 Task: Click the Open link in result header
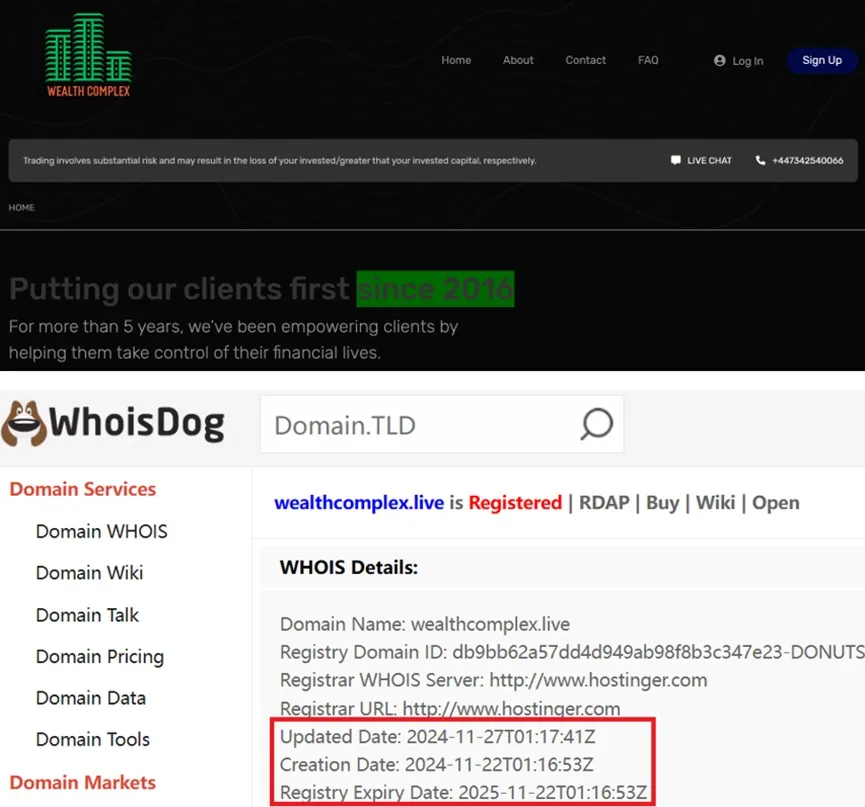[x=776, y=503]
